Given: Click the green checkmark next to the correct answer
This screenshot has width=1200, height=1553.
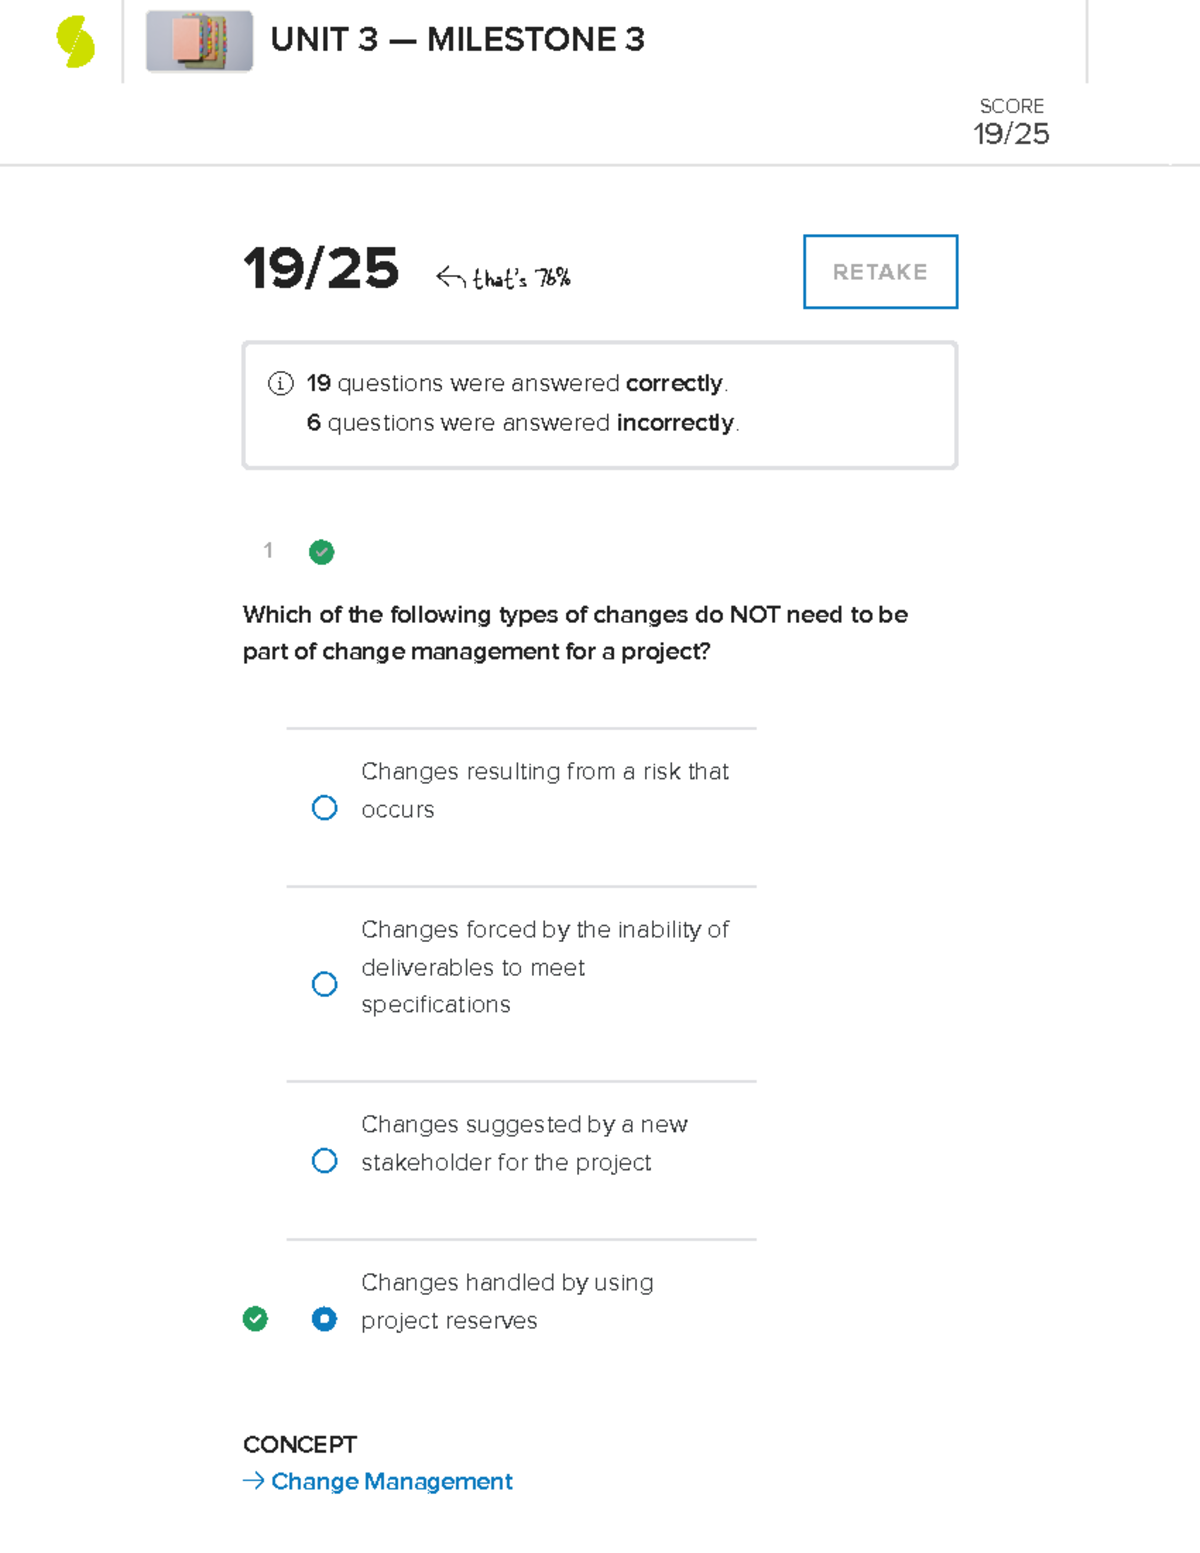Looking at the screenshot, I should (x=255, y=1320).
